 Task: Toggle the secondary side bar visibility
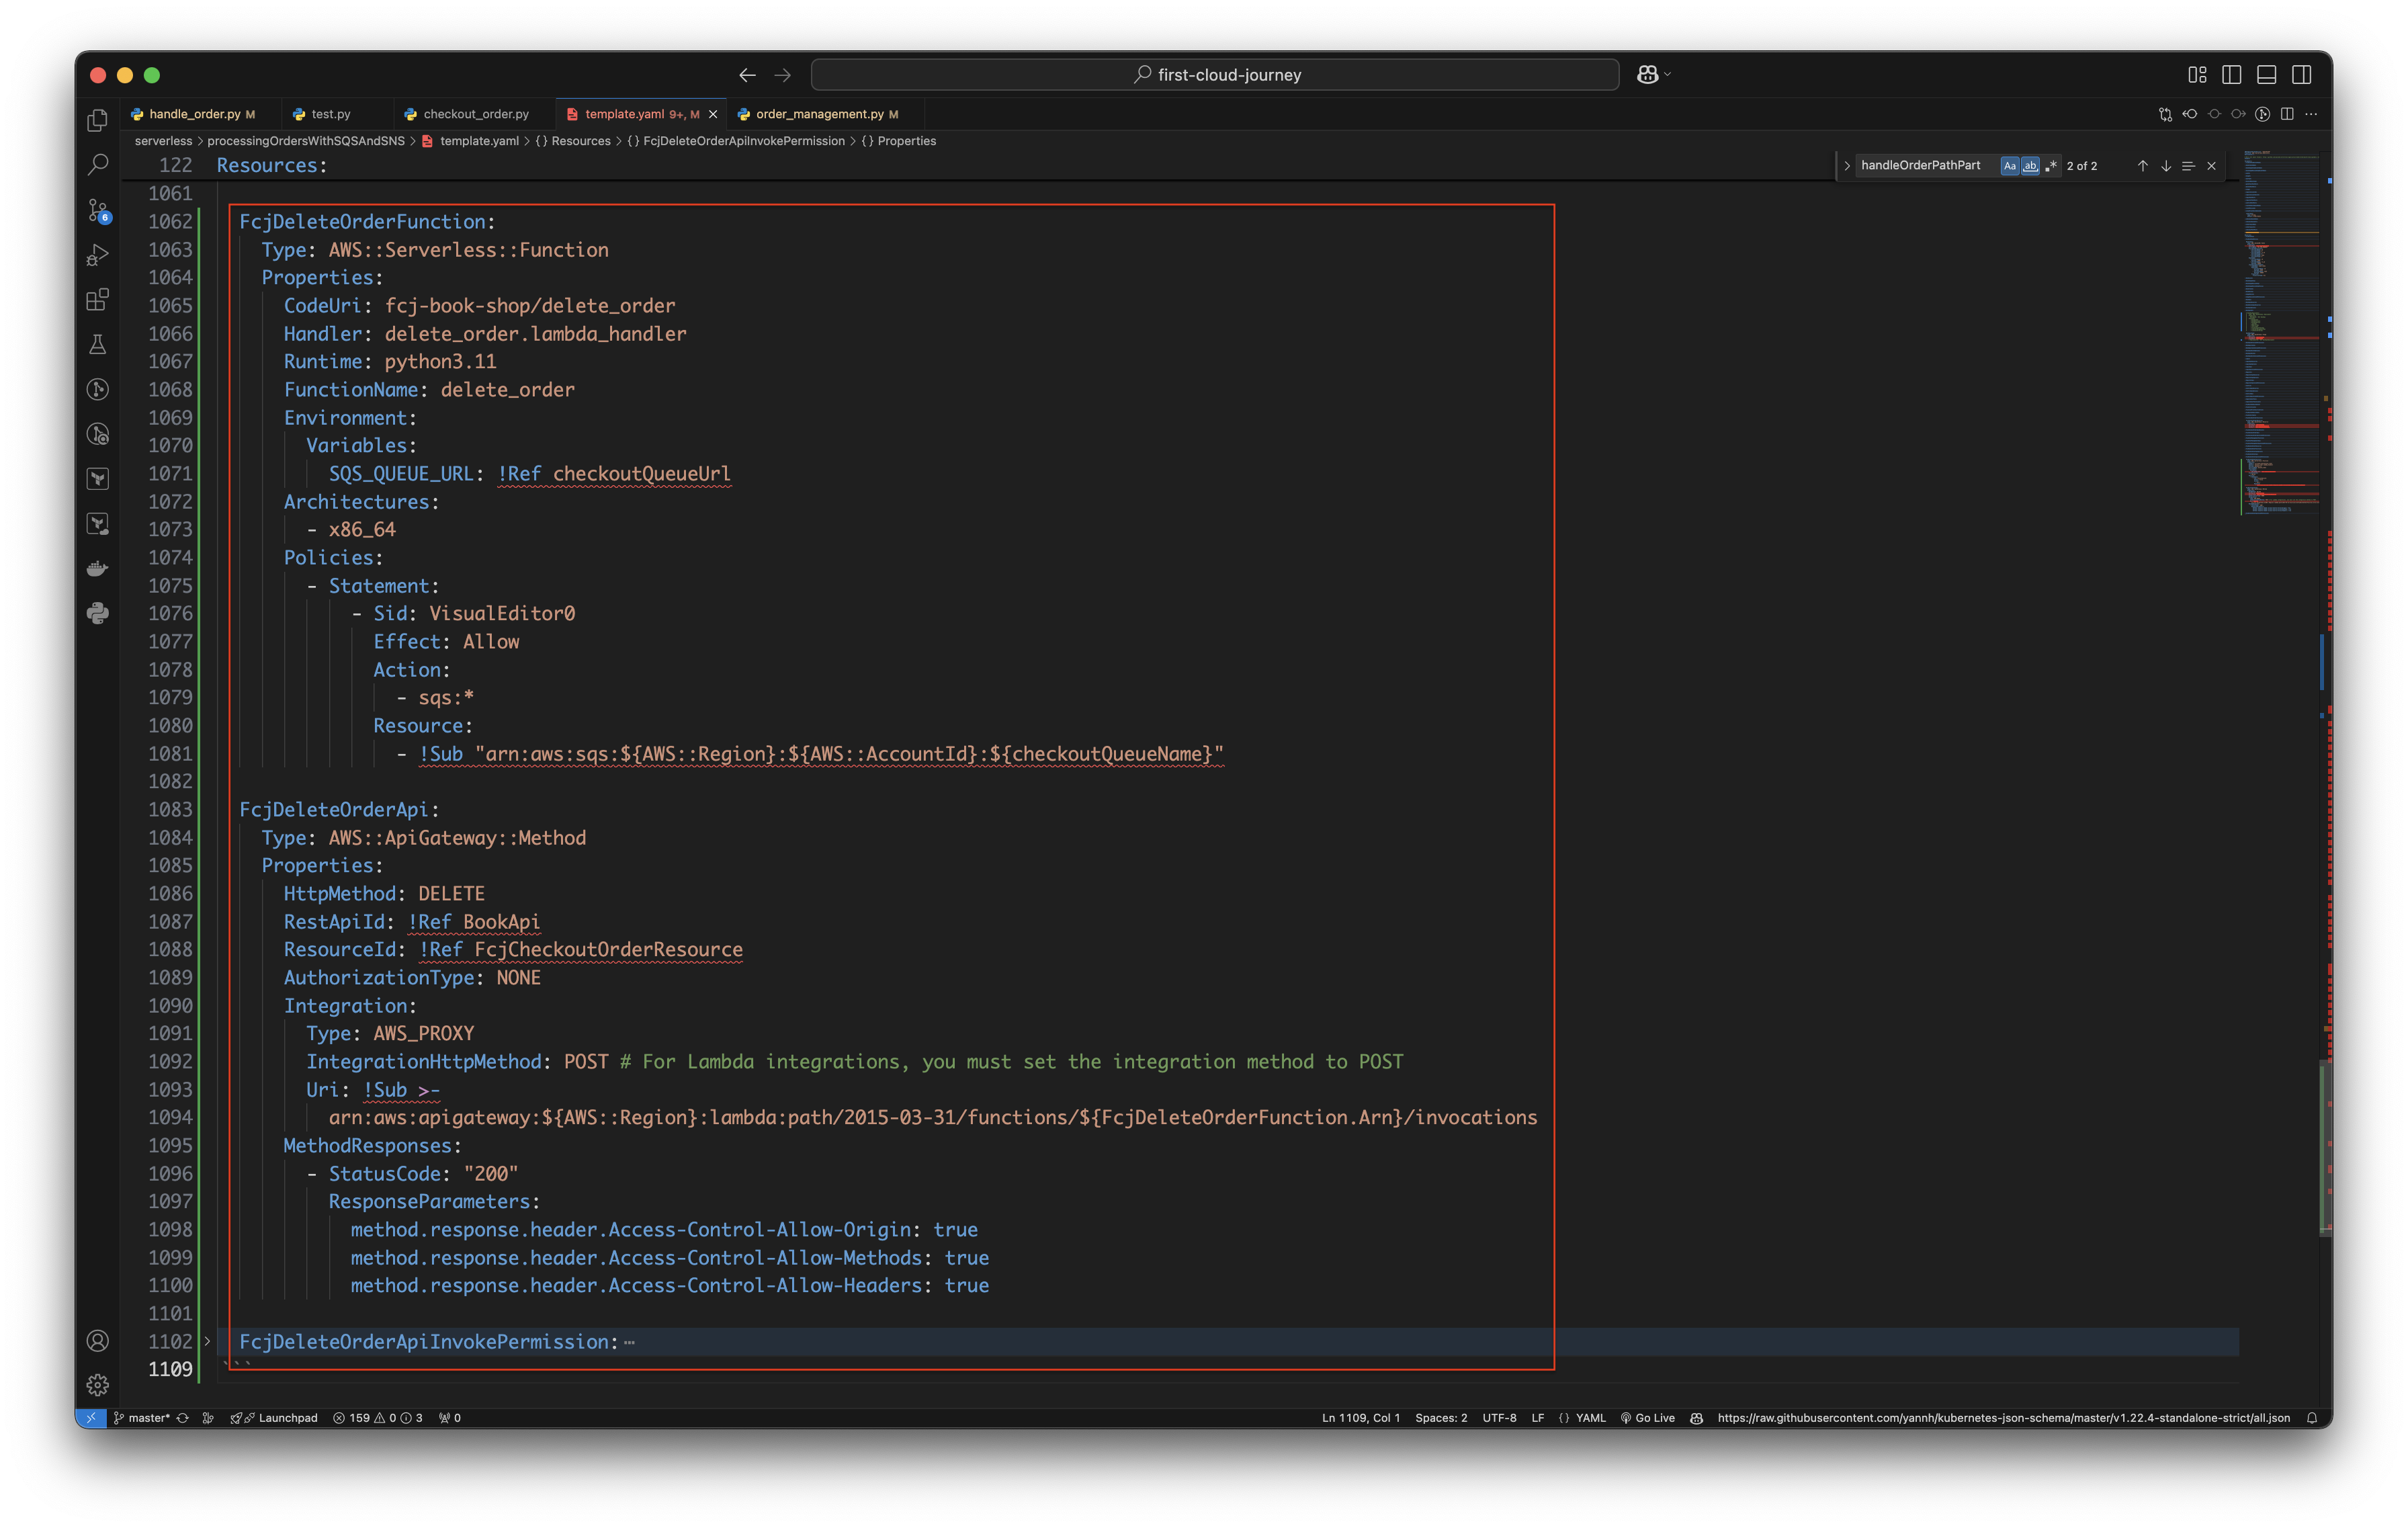click(x=2301, y=75)
